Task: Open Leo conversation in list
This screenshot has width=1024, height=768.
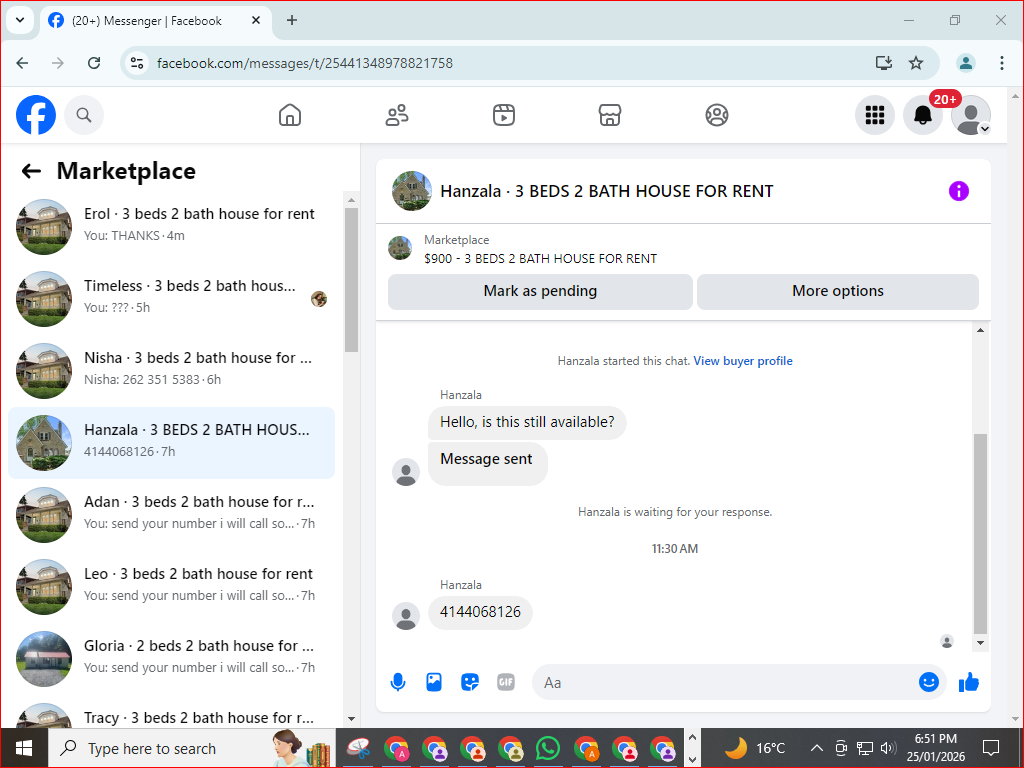Action: point(171,586)
